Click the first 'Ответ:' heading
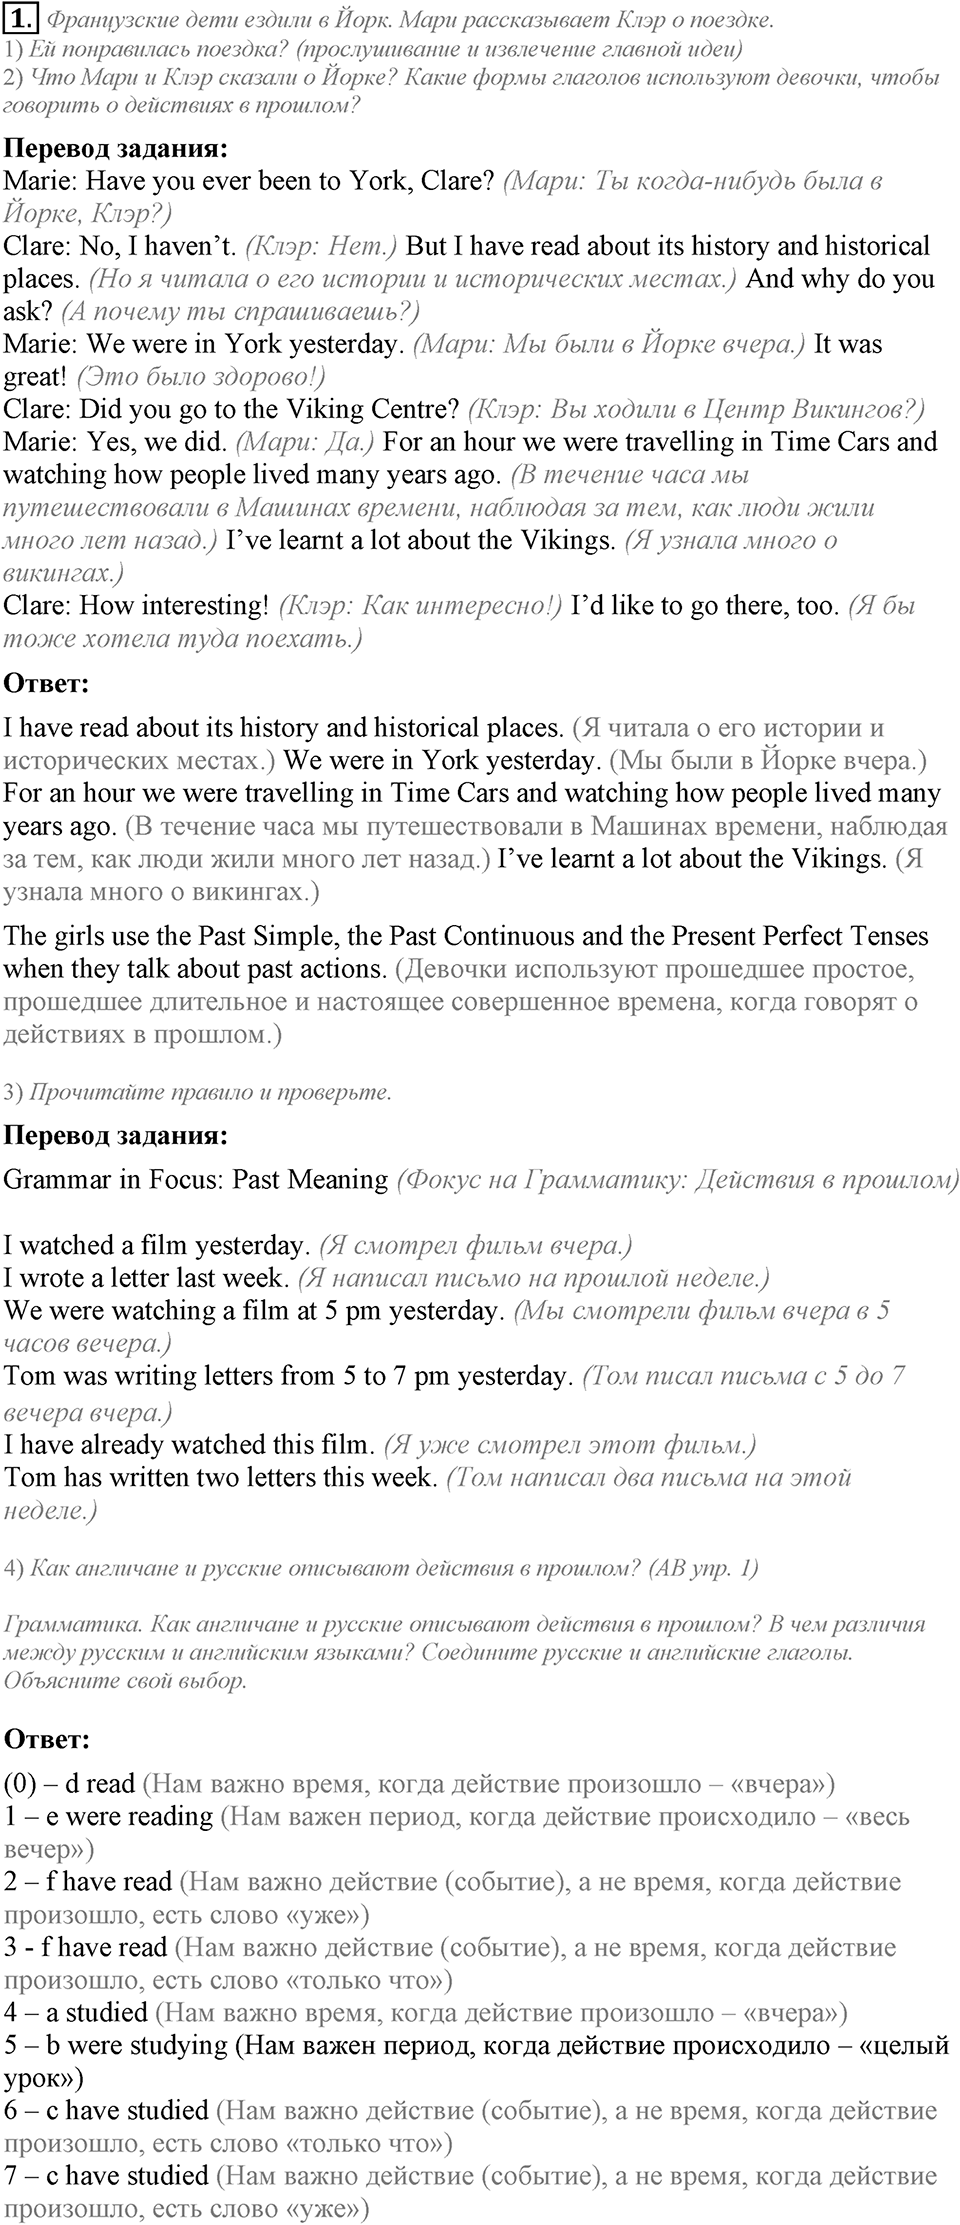 coord(47,684)
